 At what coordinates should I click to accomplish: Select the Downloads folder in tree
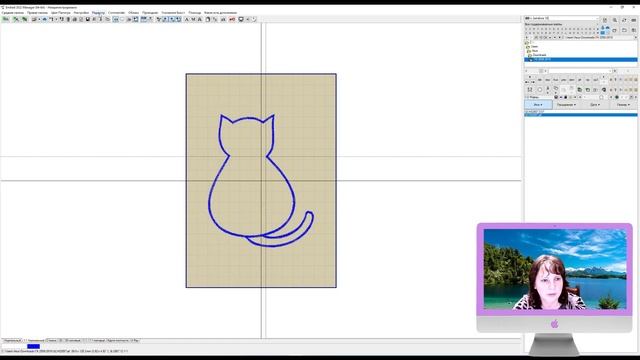click(539, 55)
